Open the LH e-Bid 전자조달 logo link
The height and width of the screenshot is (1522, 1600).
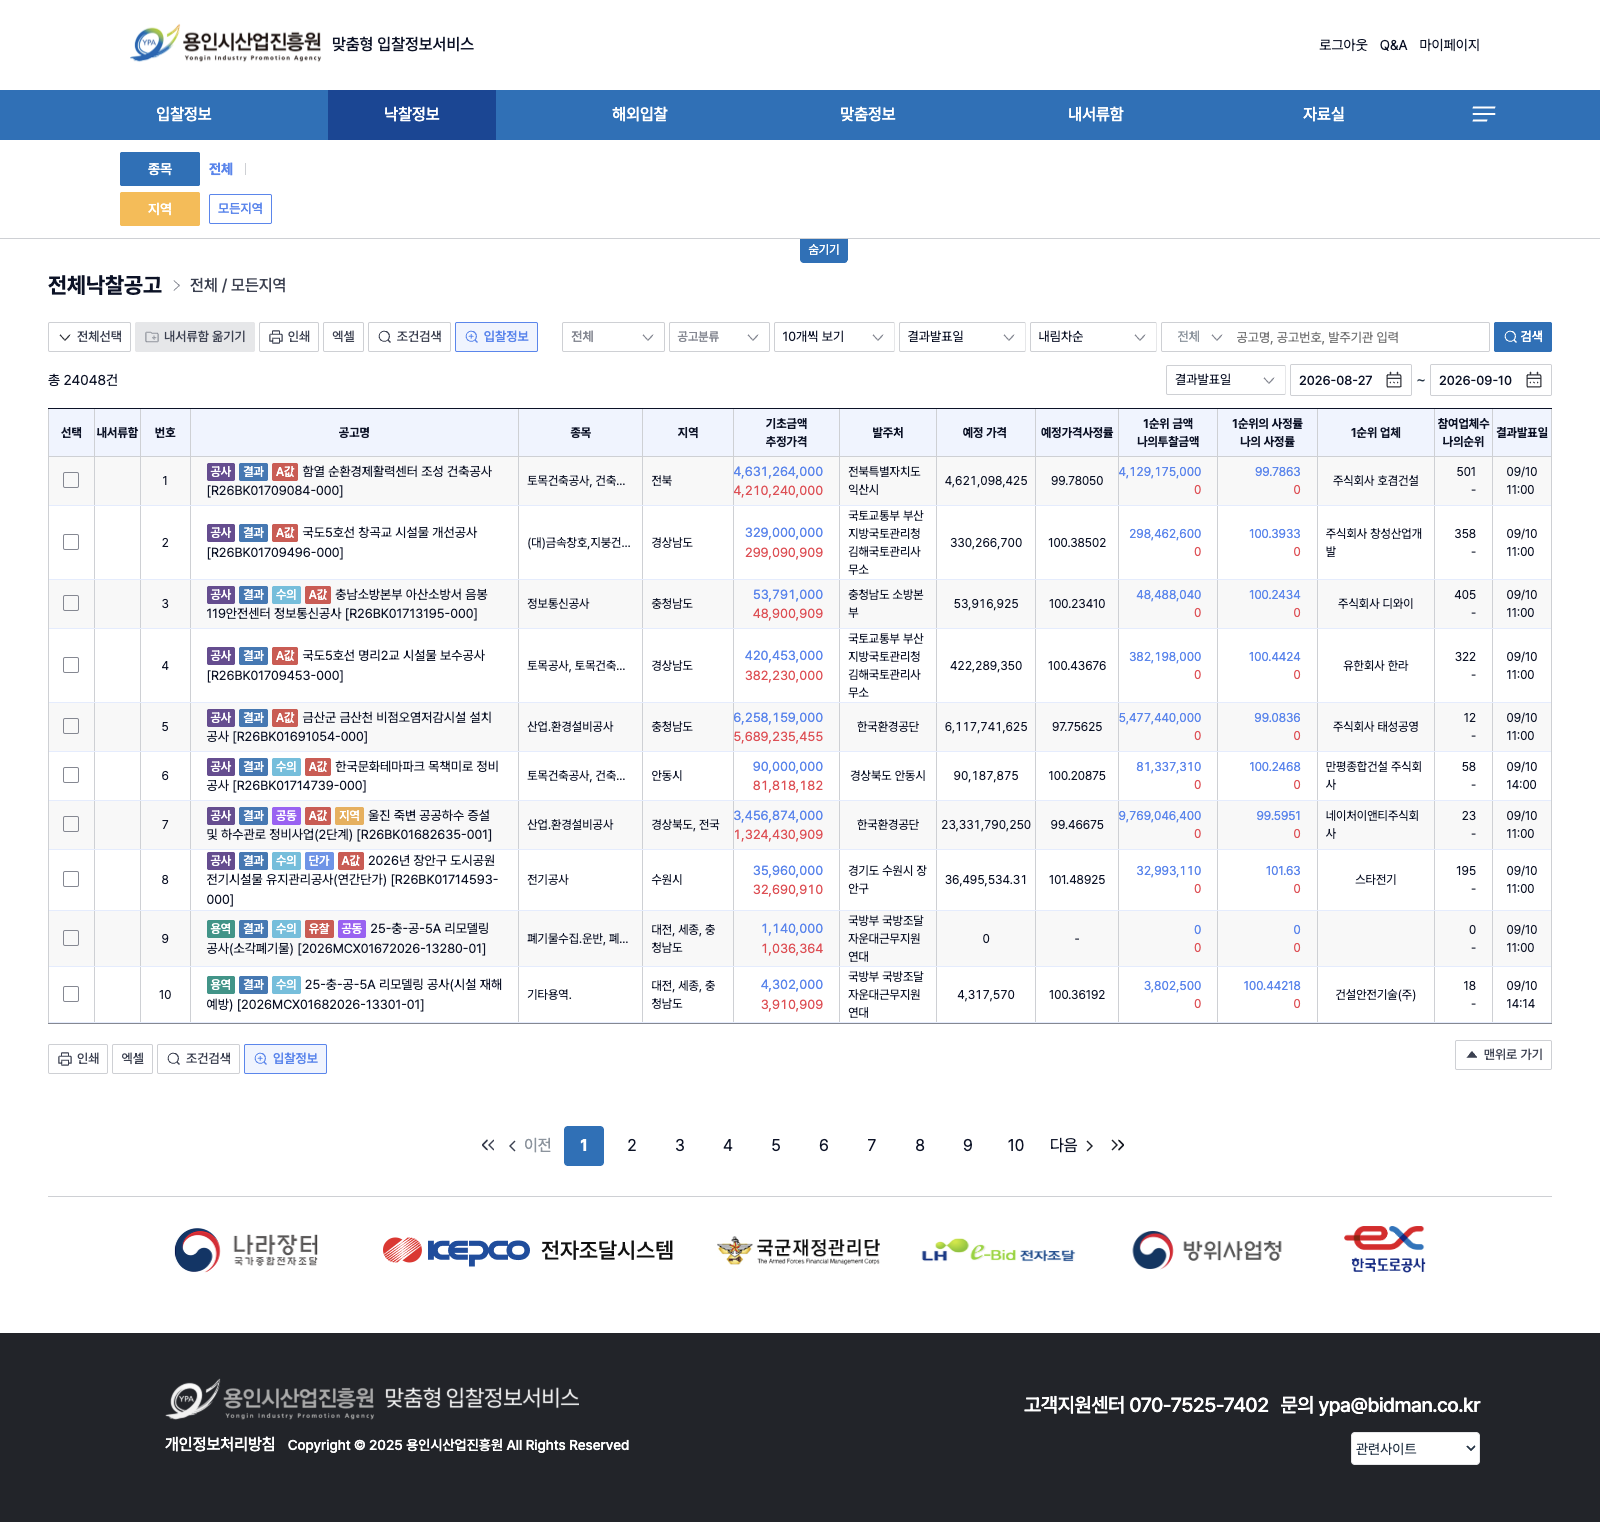click(x=998, y=1251)
